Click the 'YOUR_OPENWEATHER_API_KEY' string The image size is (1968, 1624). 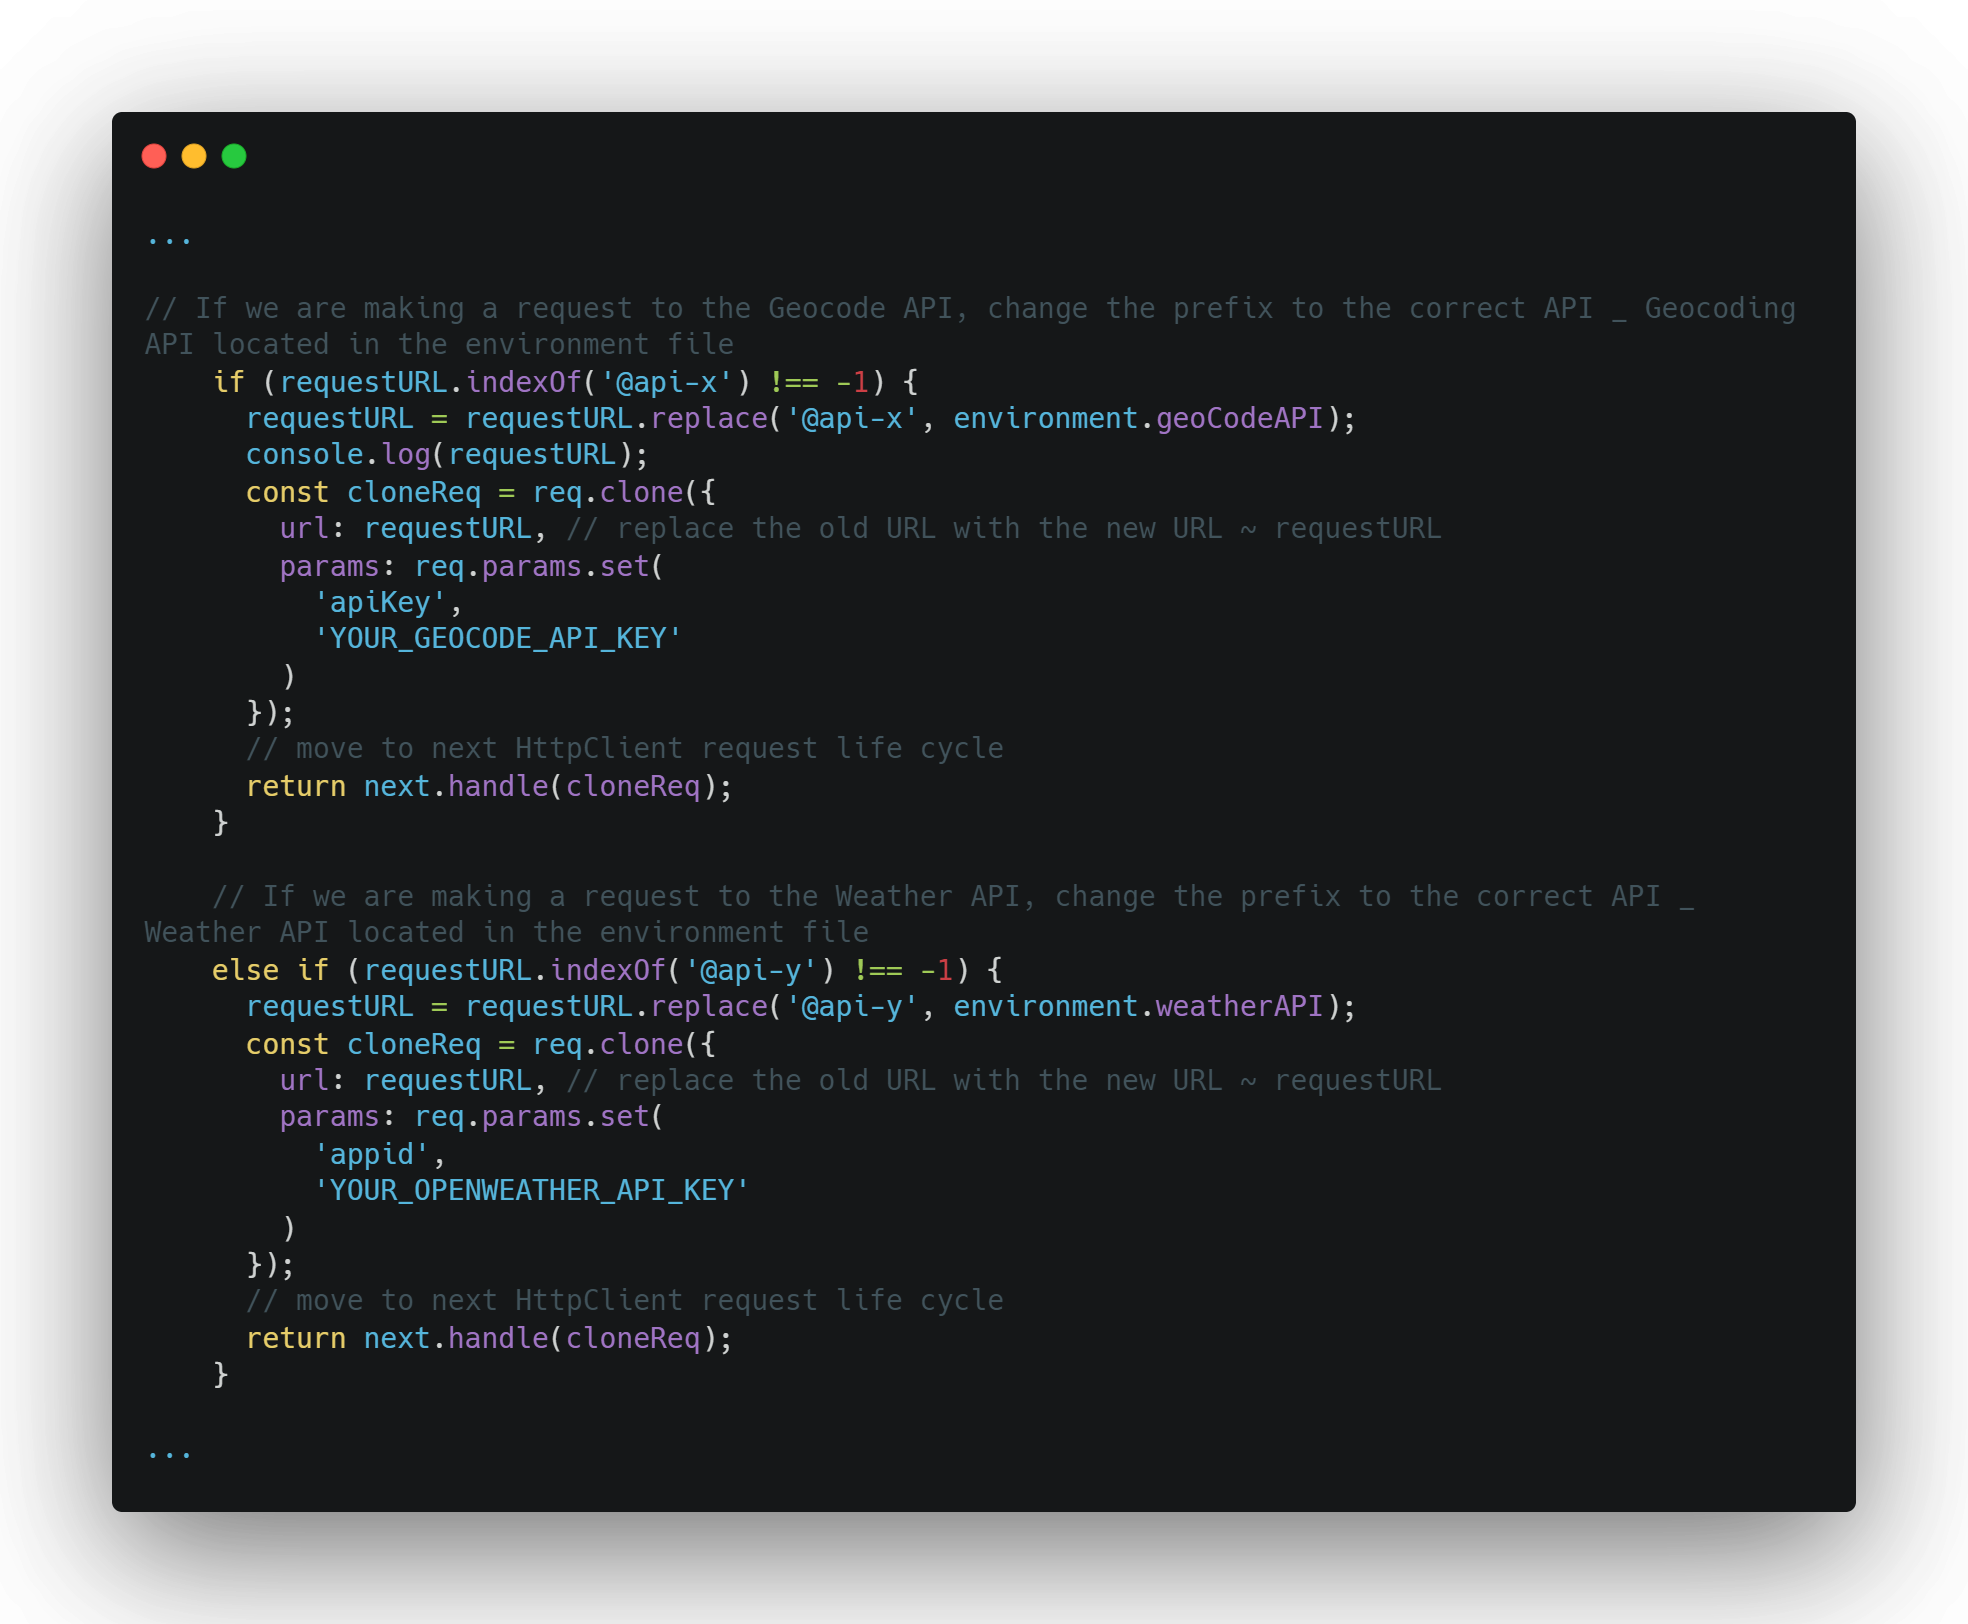531,1190
